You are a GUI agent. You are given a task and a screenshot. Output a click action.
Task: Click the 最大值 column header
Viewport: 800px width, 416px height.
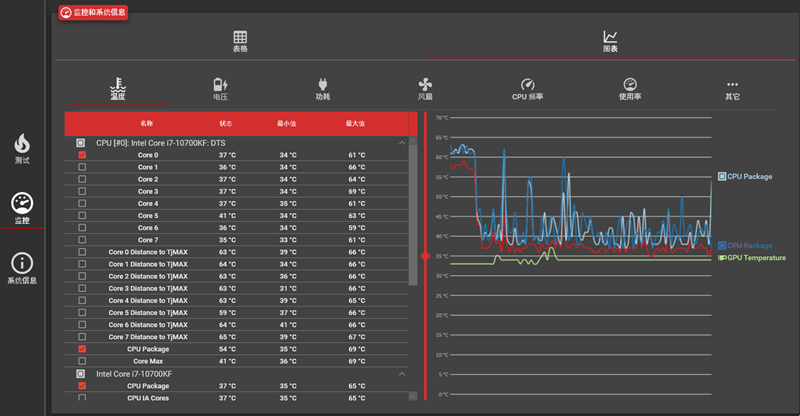[x=353, y=123]
